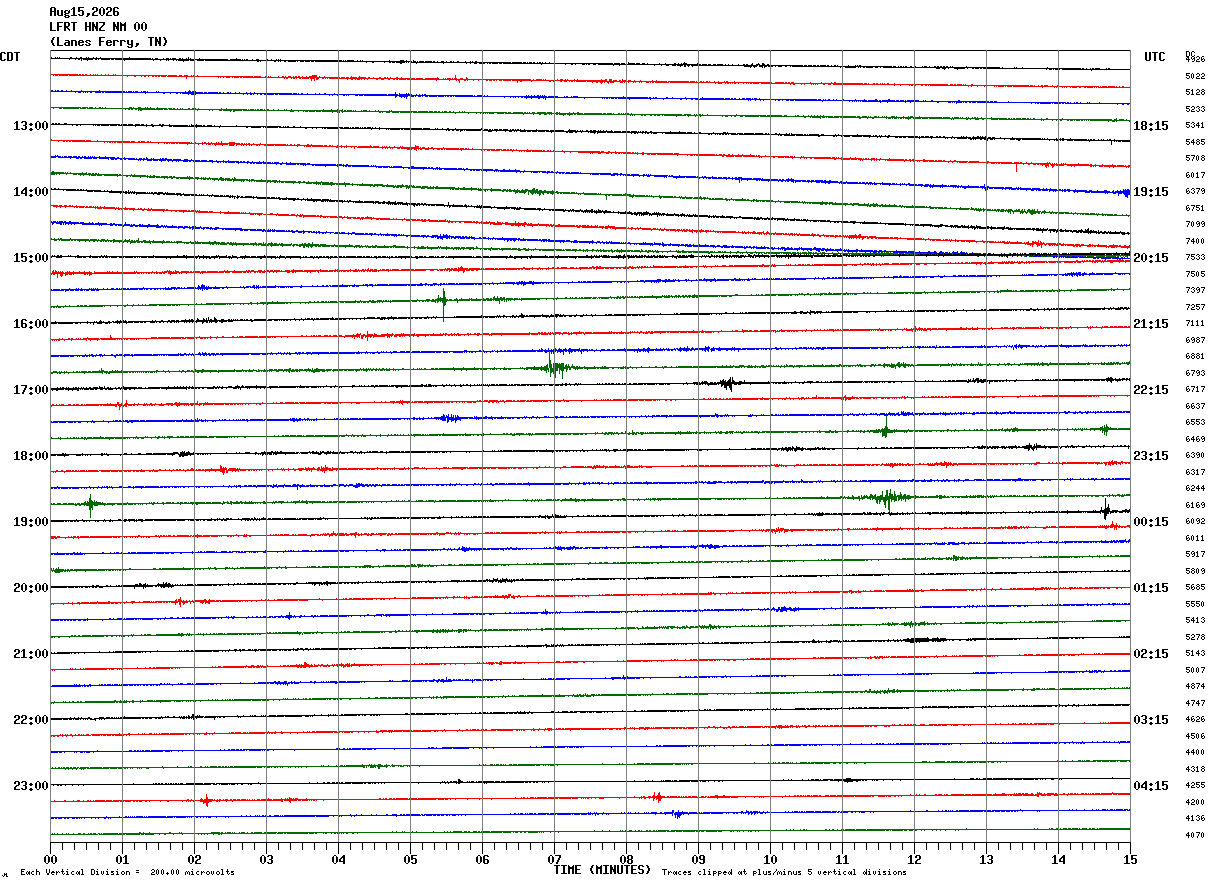Click the "Traces clipped at plus/minus 5" note
The width and height of the screenshot is (1210, 886).
click(x=784, y=873)
